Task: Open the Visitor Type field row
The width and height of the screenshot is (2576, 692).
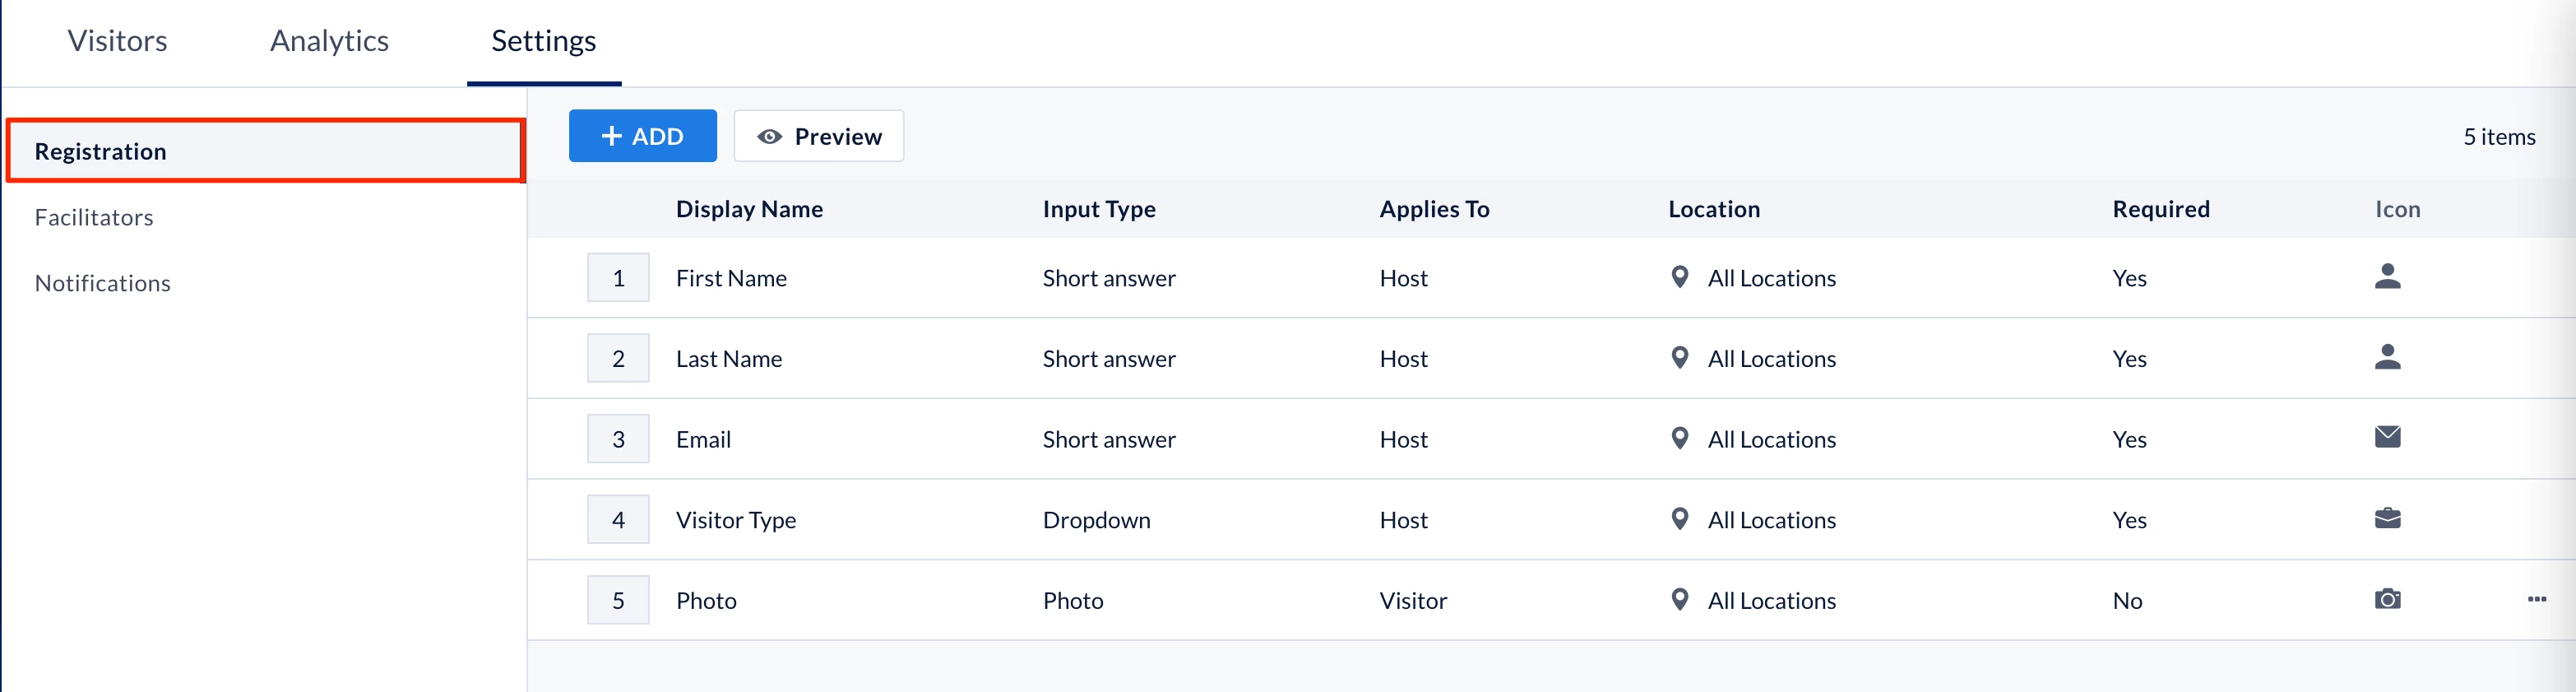Action: [x=736, y=520]
